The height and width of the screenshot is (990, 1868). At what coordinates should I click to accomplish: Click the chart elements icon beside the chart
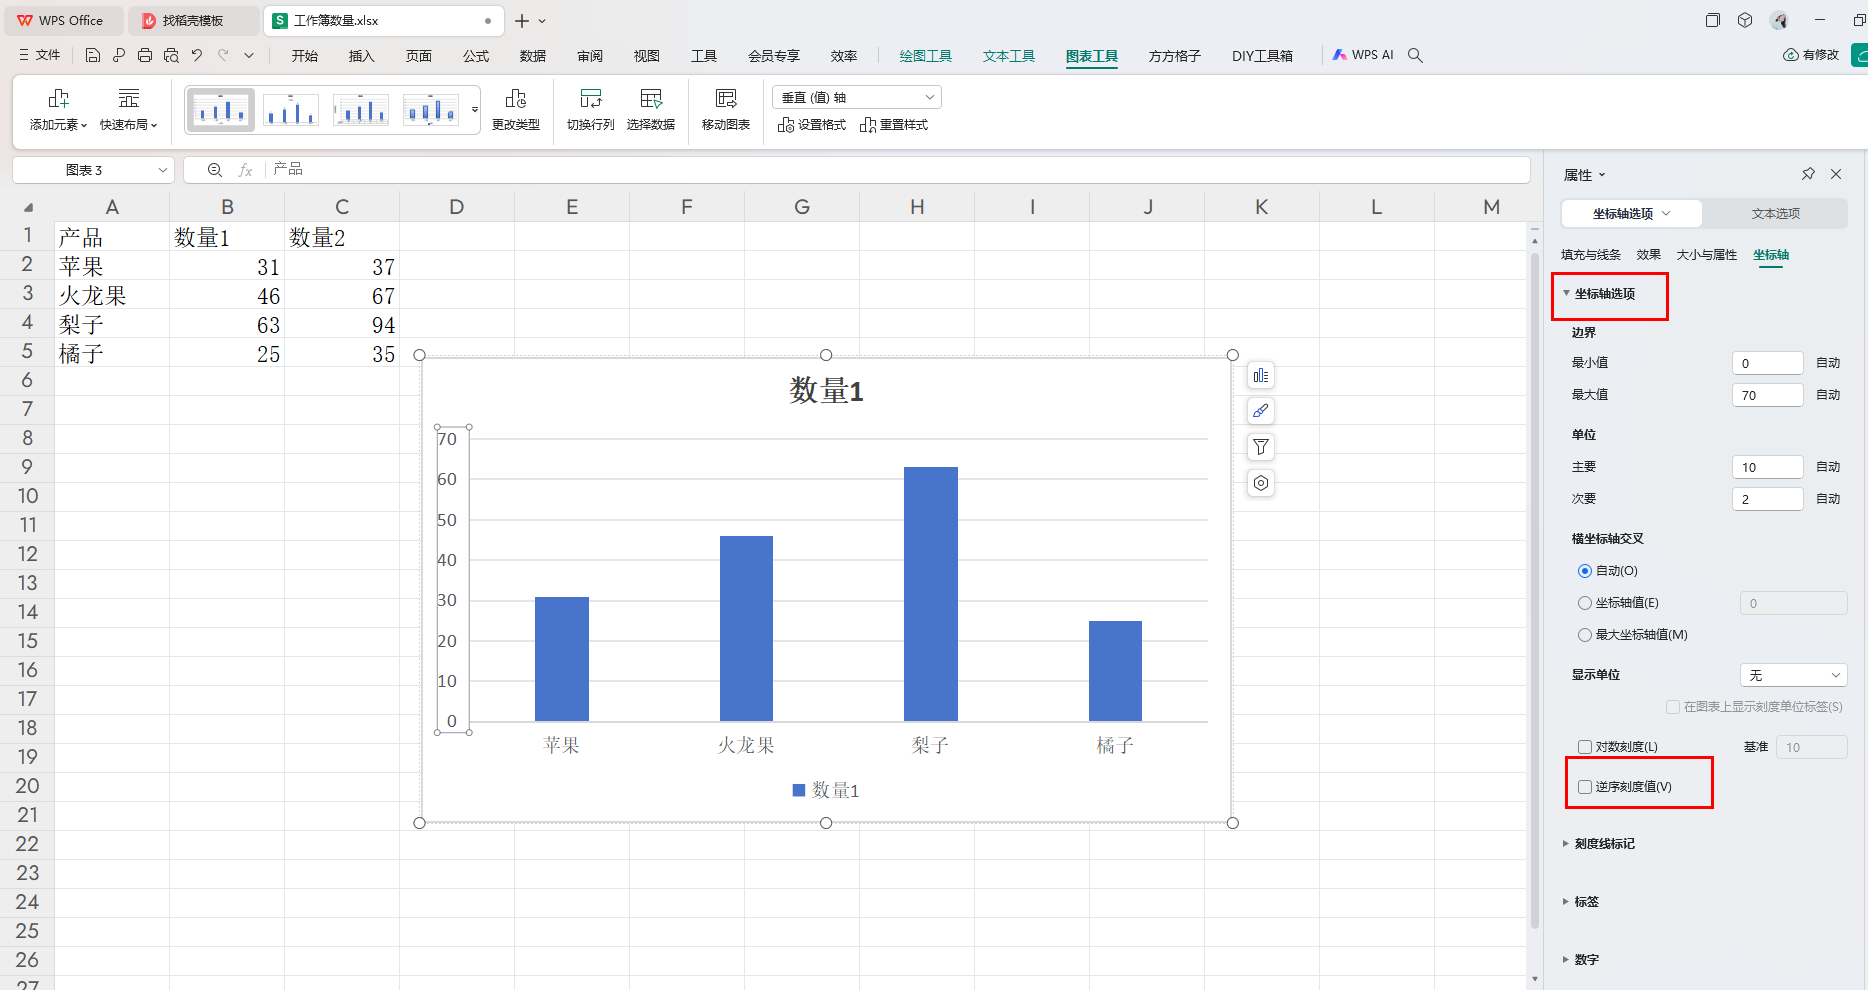(1261, 376)
